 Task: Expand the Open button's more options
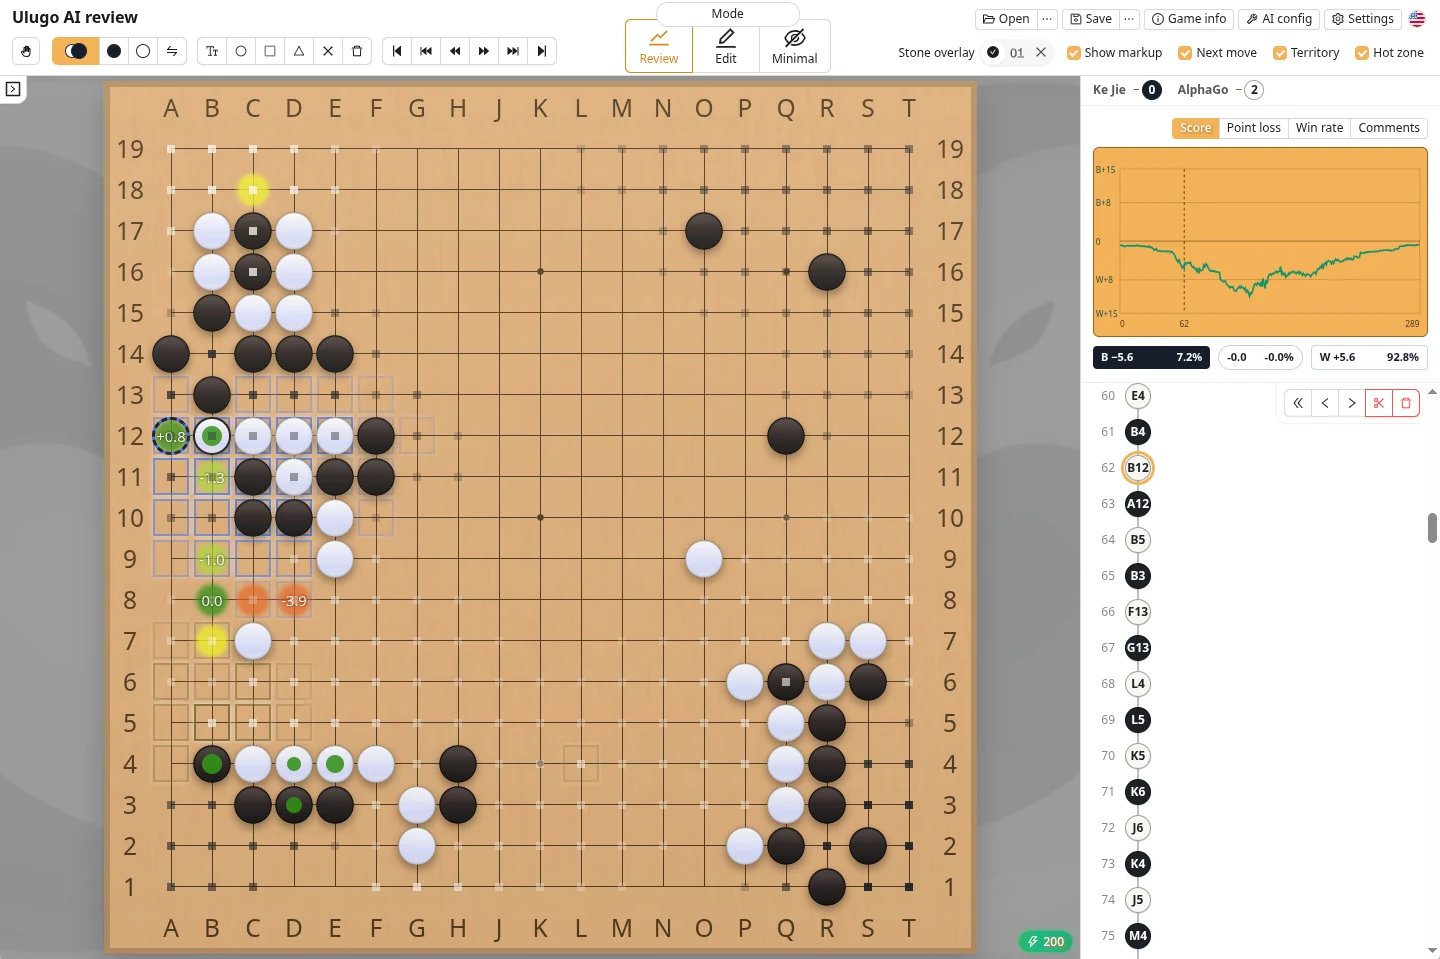pos(1047,19)
